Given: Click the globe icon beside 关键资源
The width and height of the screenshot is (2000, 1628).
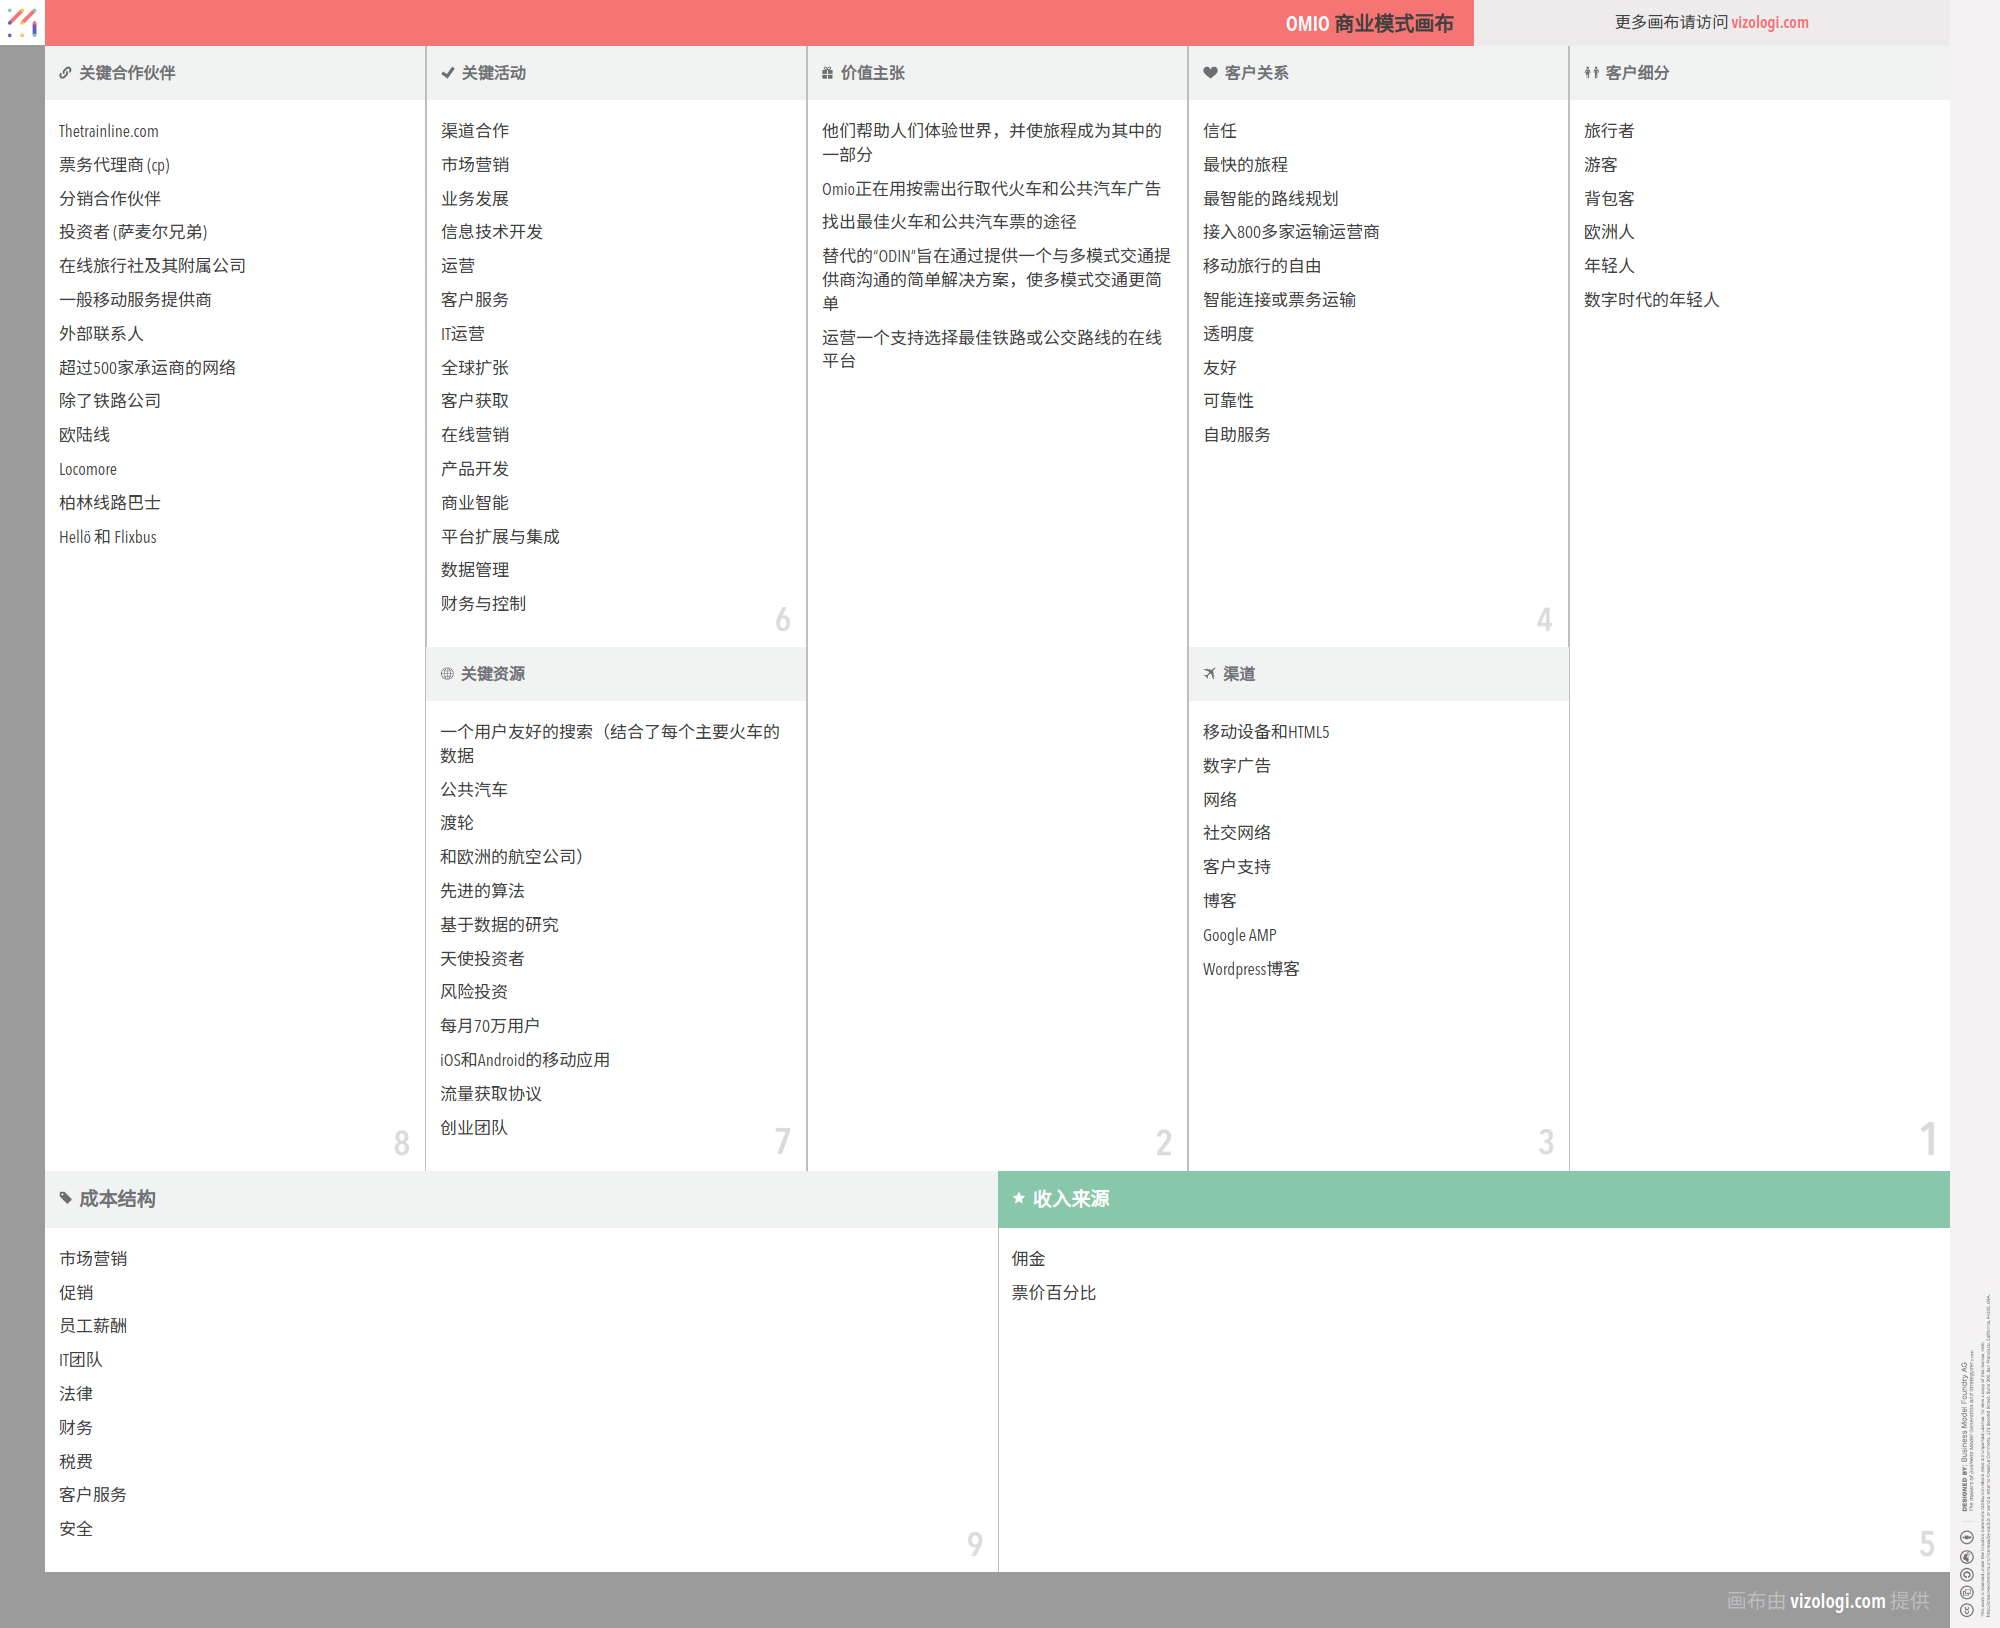Looking at the screenshot, I should point(447,674).
